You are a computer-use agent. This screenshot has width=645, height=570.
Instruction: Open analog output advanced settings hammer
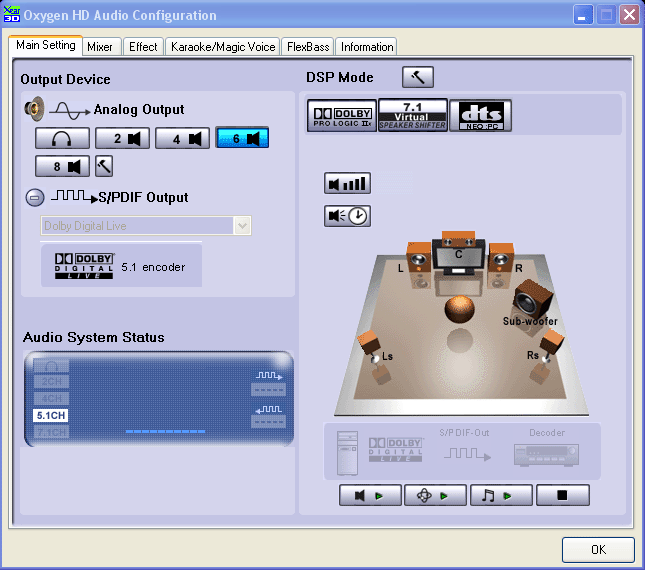pyautogui.click(x=104, y=166)
